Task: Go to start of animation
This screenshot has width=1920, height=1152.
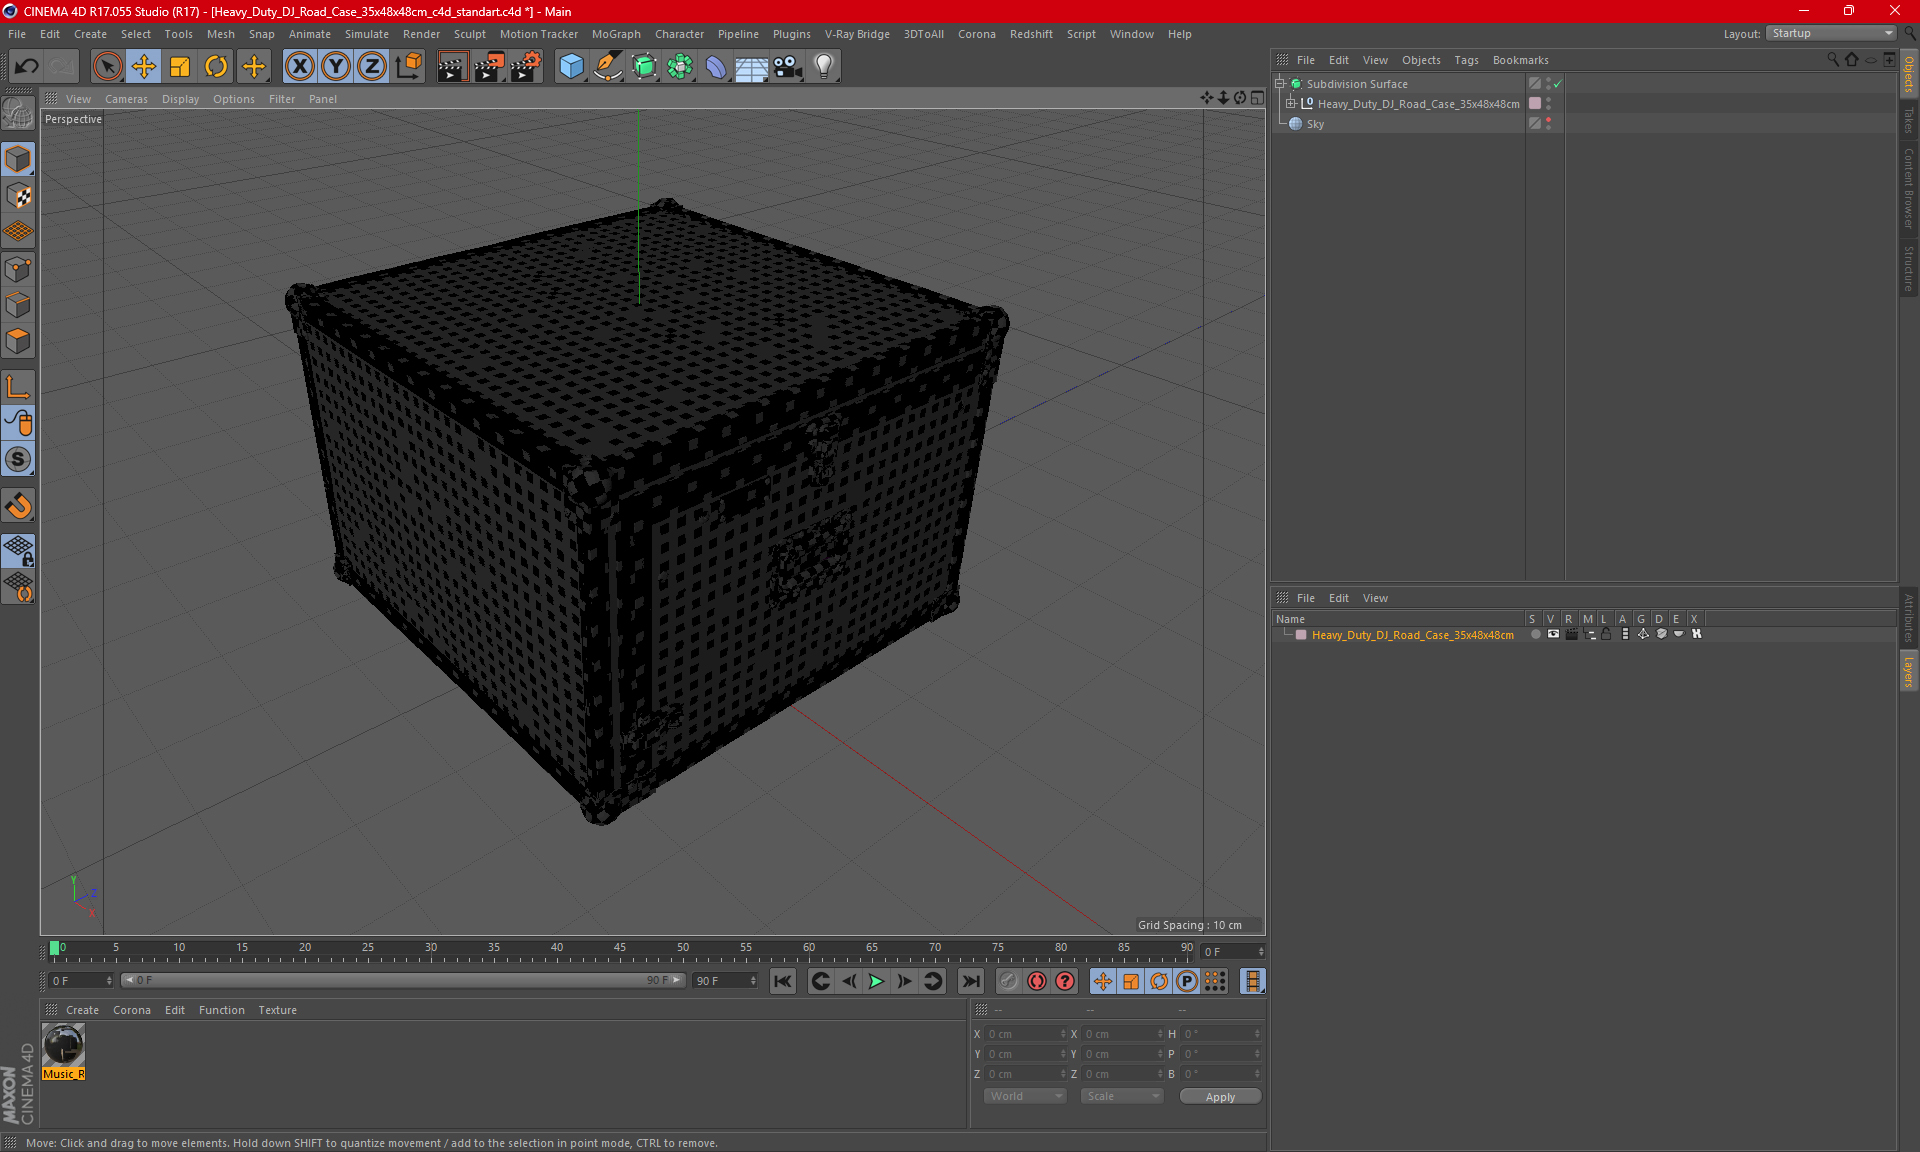Action: pyautogui.click(x=783, y=981)
